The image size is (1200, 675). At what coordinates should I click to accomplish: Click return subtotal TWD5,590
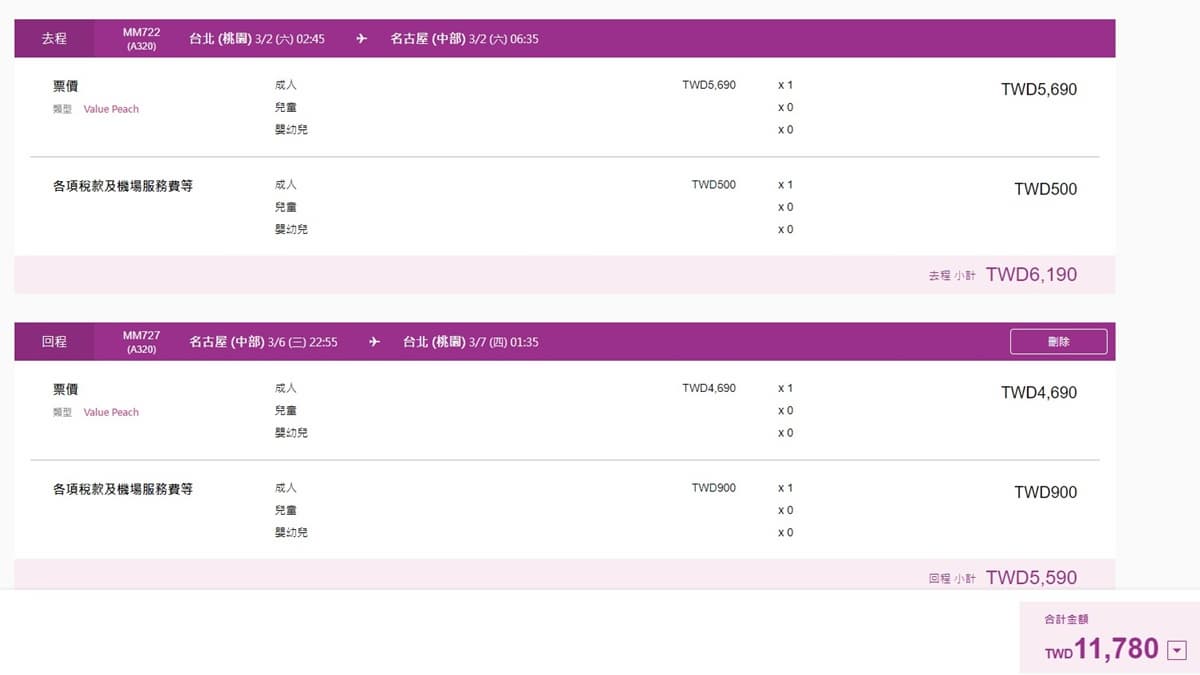pos(1031,578)
